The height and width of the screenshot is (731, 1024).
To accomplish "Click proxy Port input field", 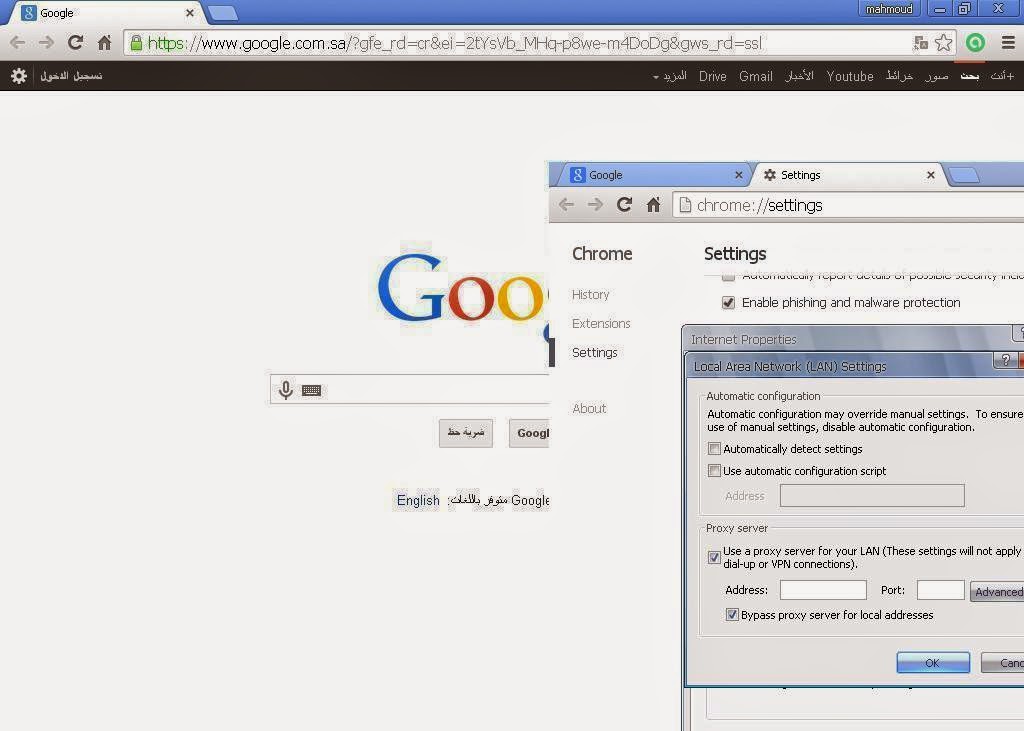I will pos(940,590).
